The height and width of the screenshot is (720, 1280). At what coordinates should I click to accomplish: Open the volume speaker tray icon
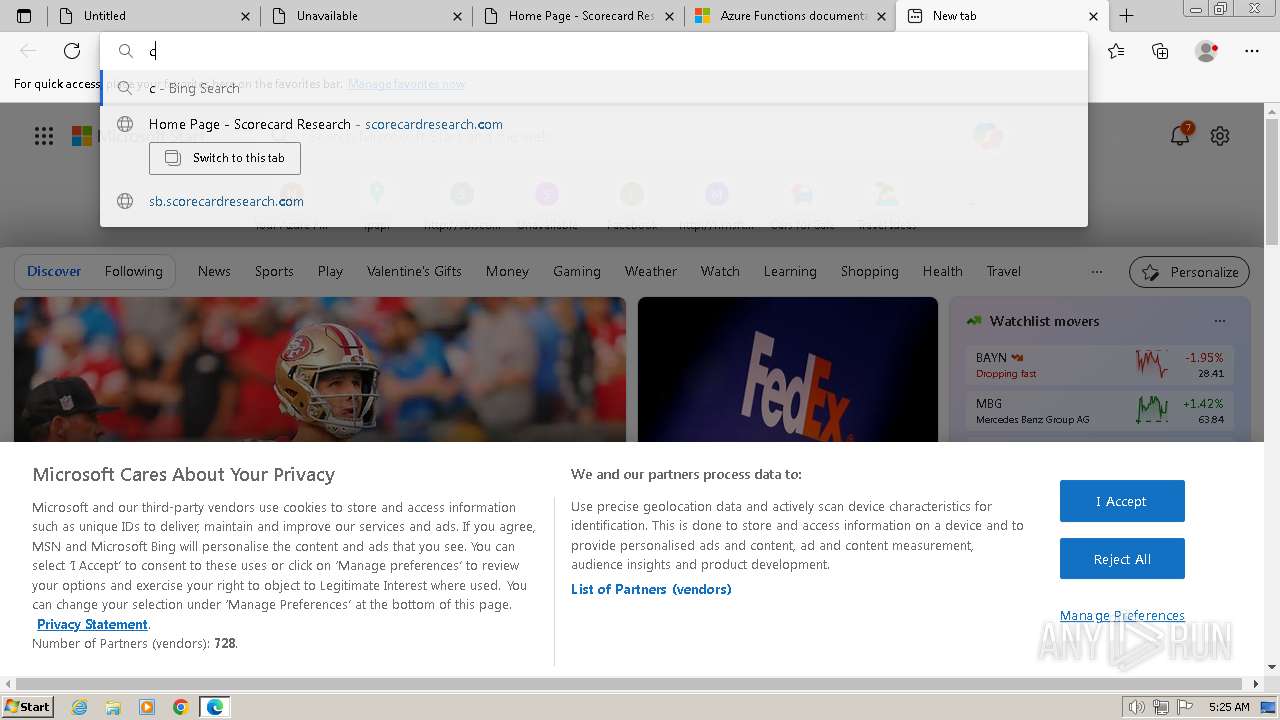click(1136, 707)
